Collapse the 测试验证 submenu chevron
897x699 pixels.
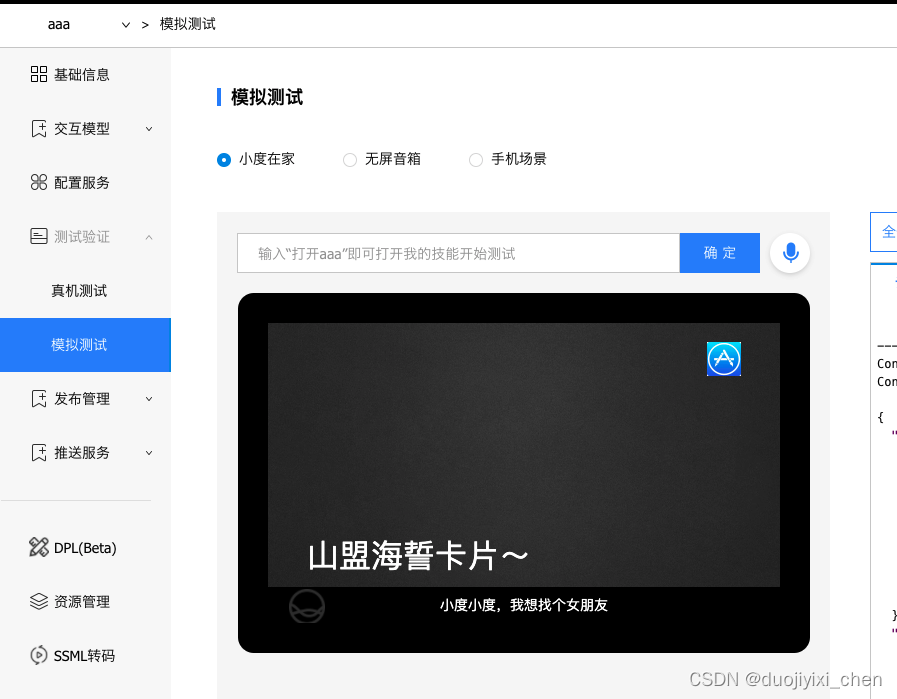pos(149,237)
